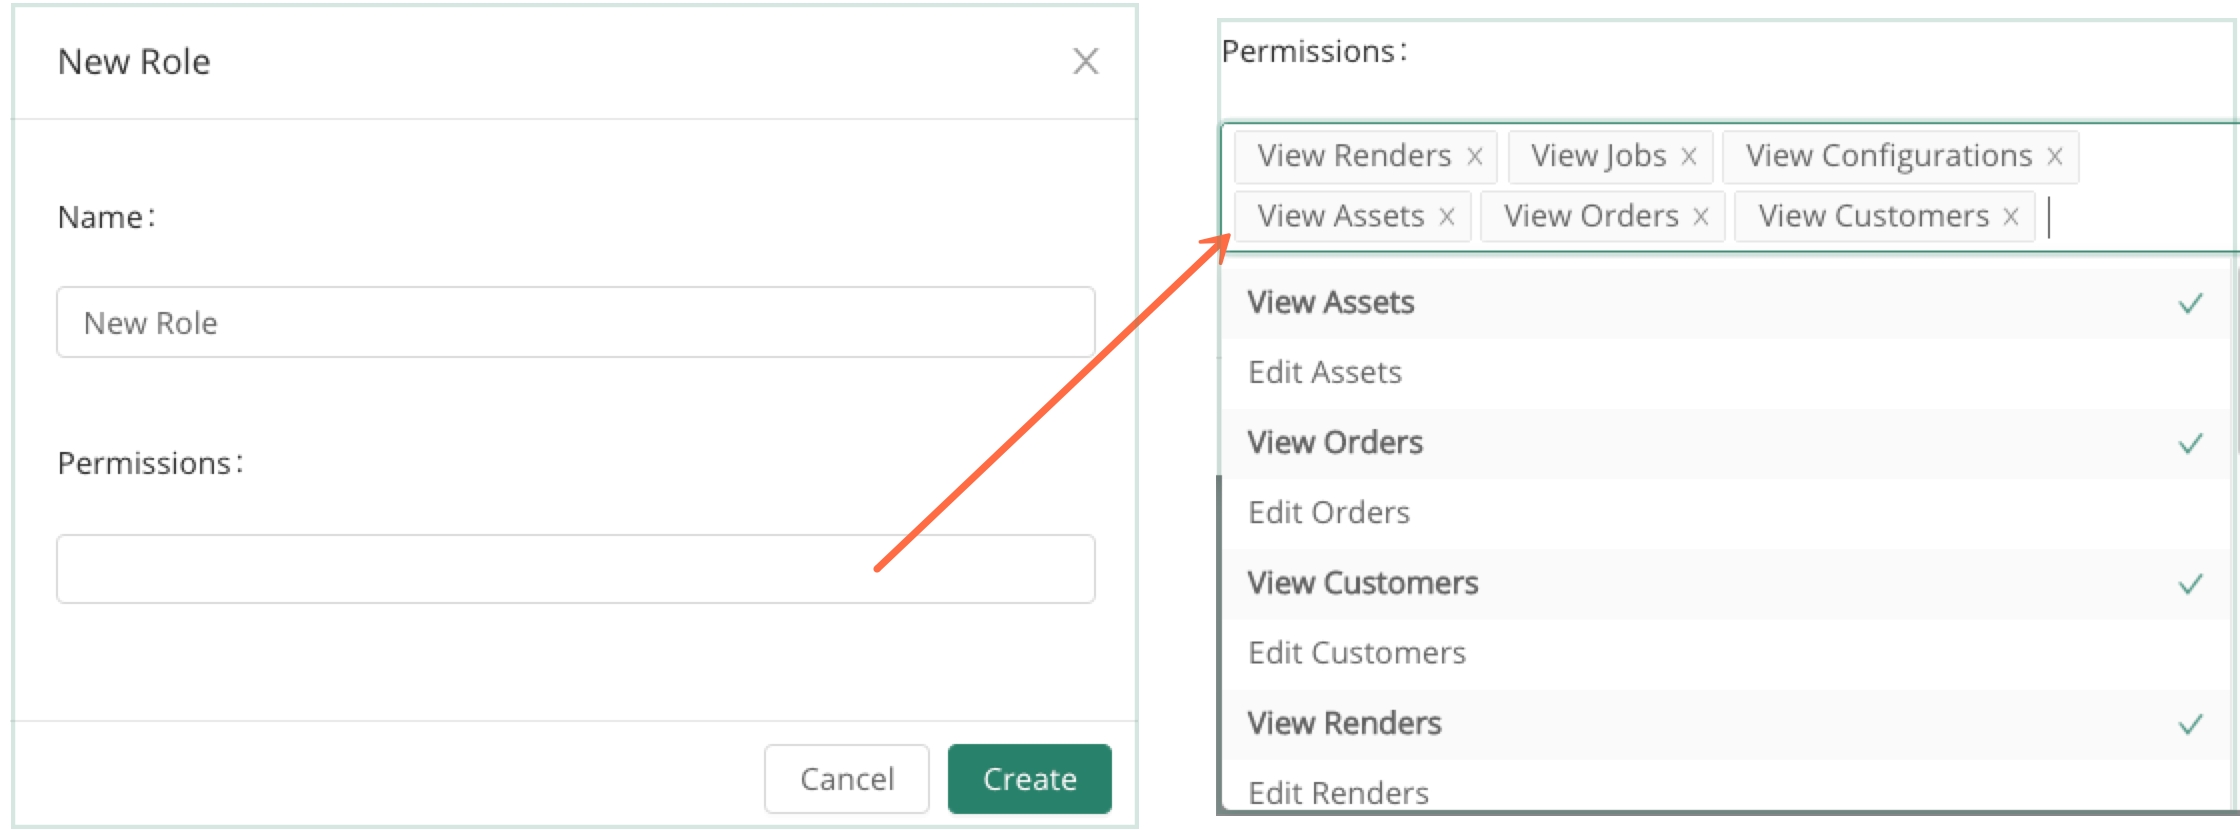Click the Create button

[1029, 779]
